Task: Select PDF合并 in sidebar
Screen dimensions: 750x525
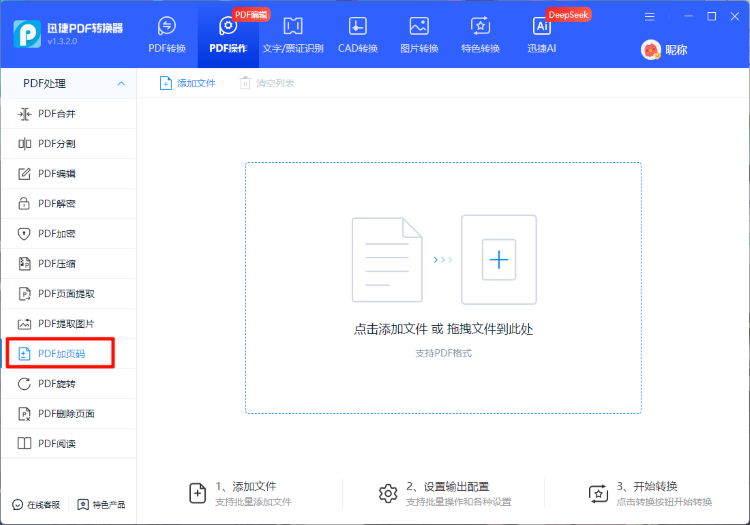Action: point(57,114)
